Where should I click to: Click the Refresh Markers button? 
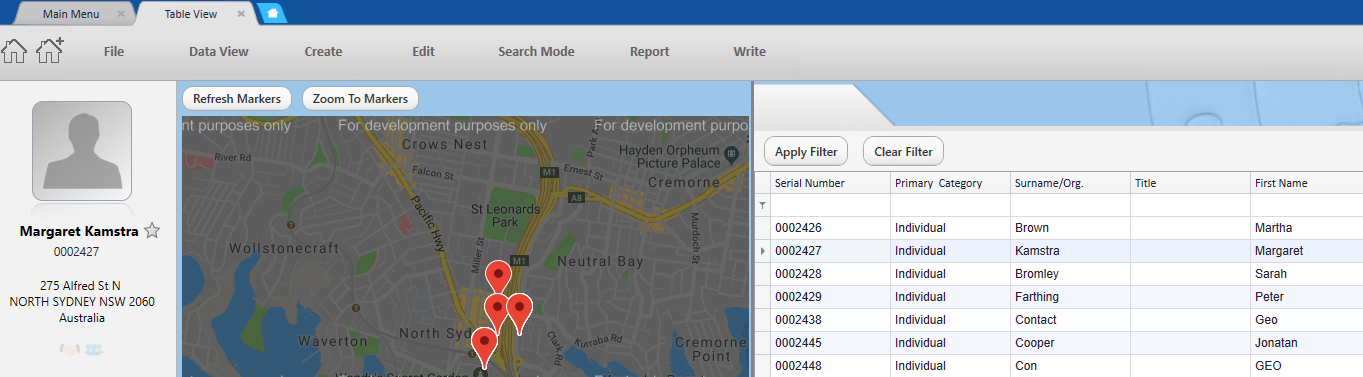coord(237,99)
